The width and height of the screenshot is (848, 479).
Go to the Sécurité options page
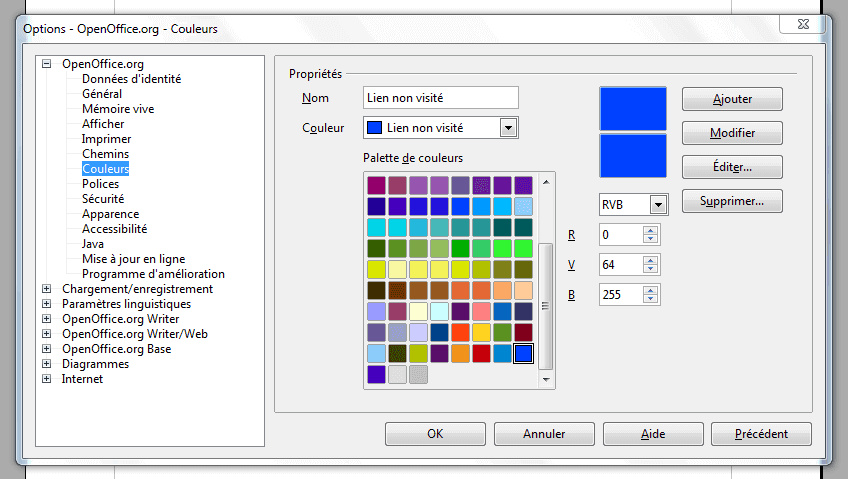pos(103,199)
